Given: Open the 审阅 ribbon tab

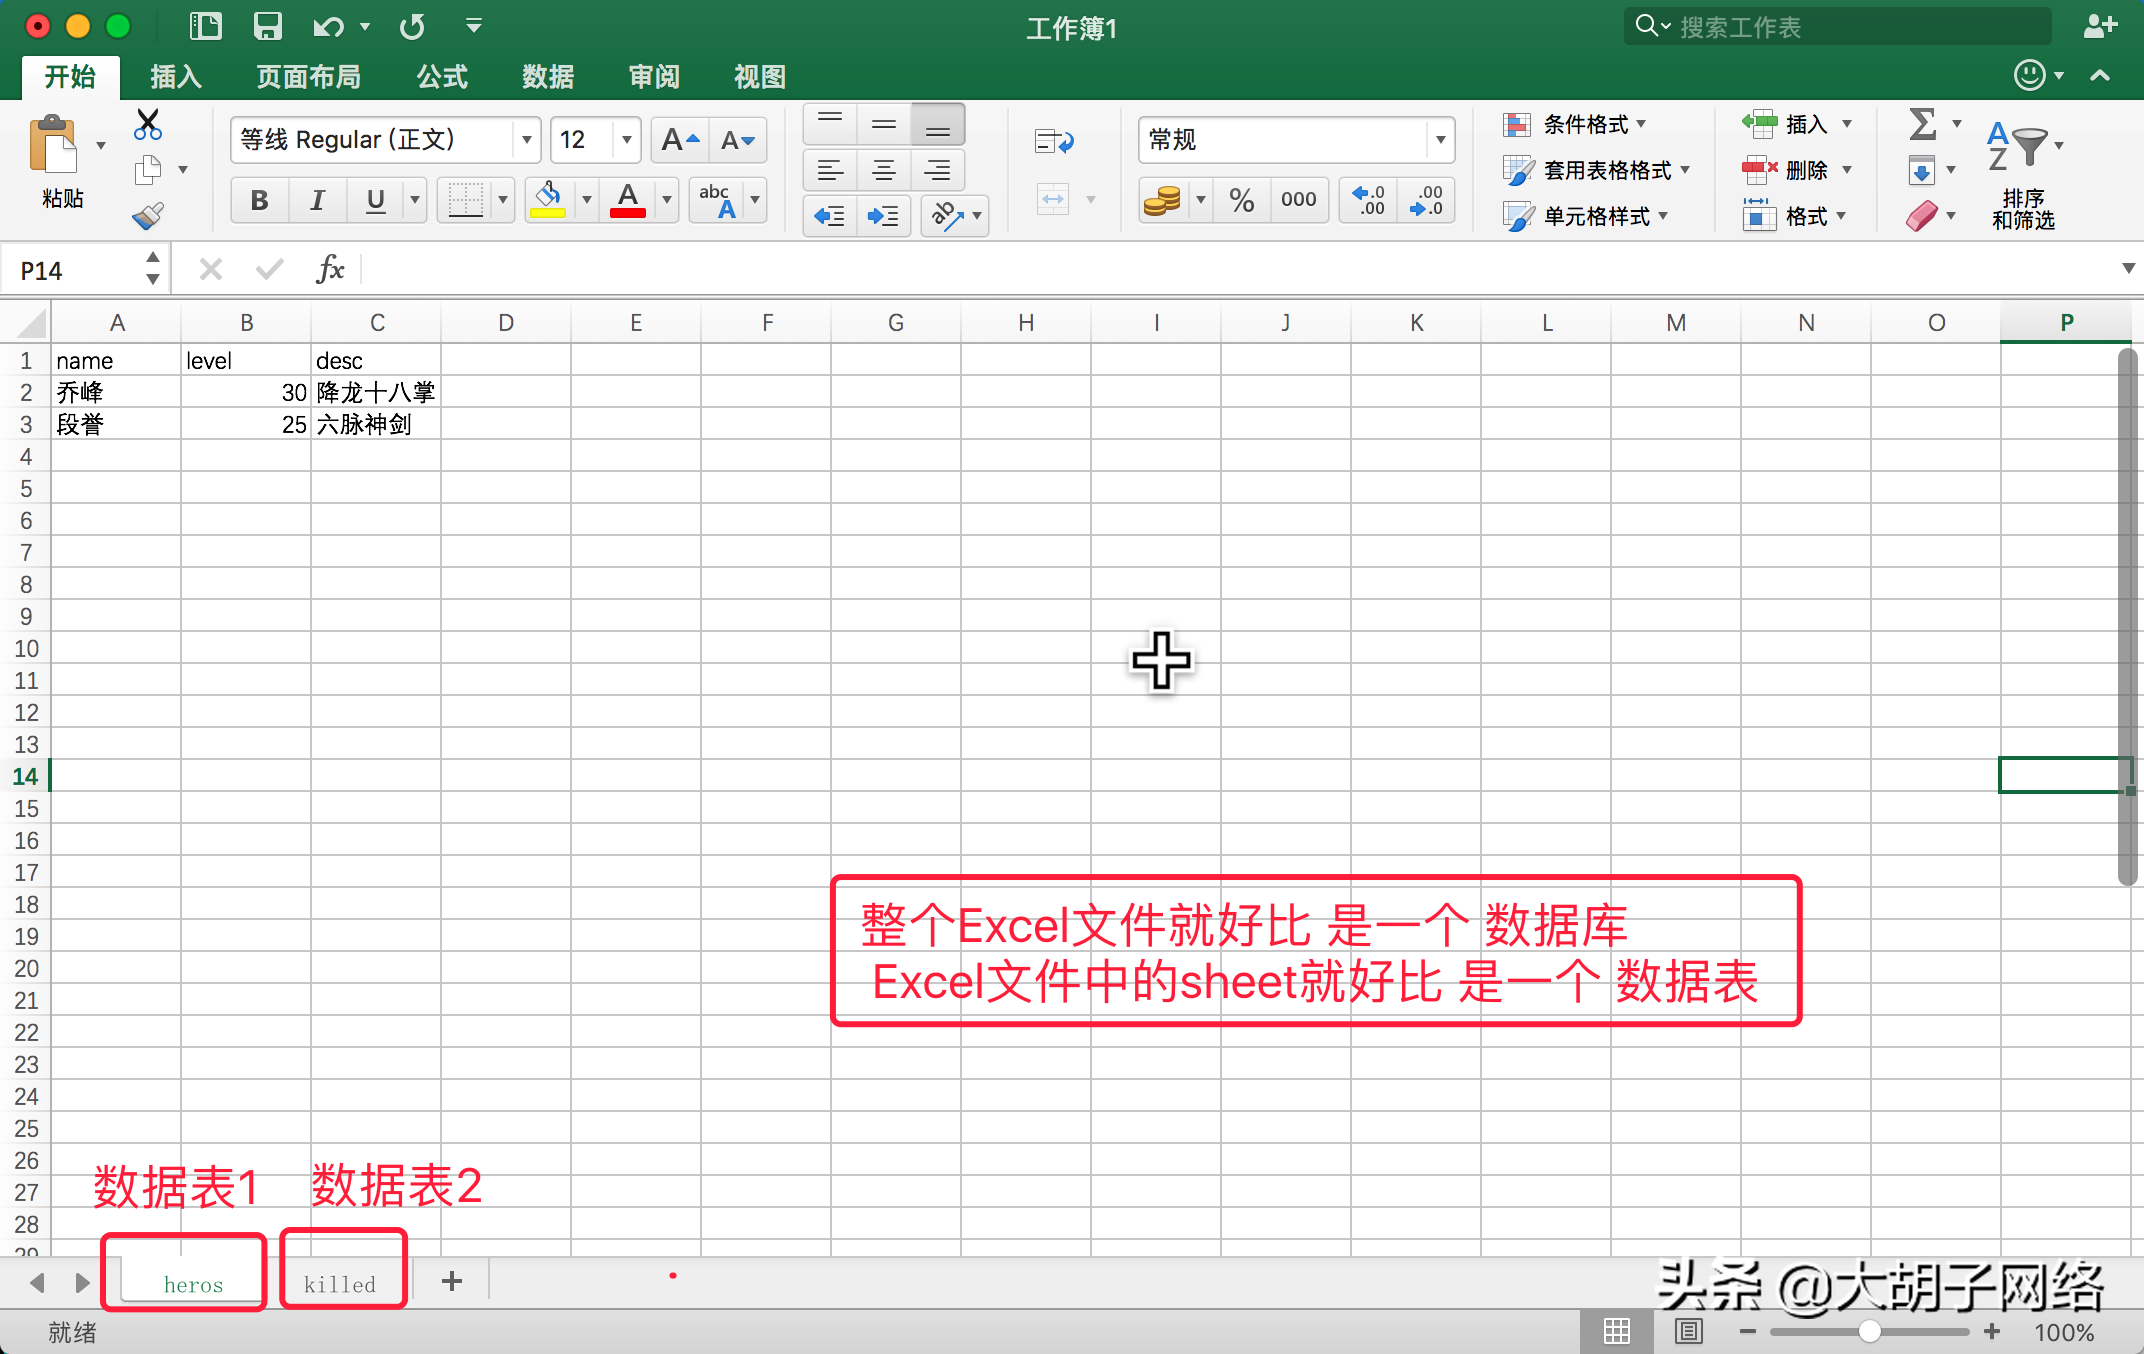Looking at the screenshot, I should pos(654,76).
